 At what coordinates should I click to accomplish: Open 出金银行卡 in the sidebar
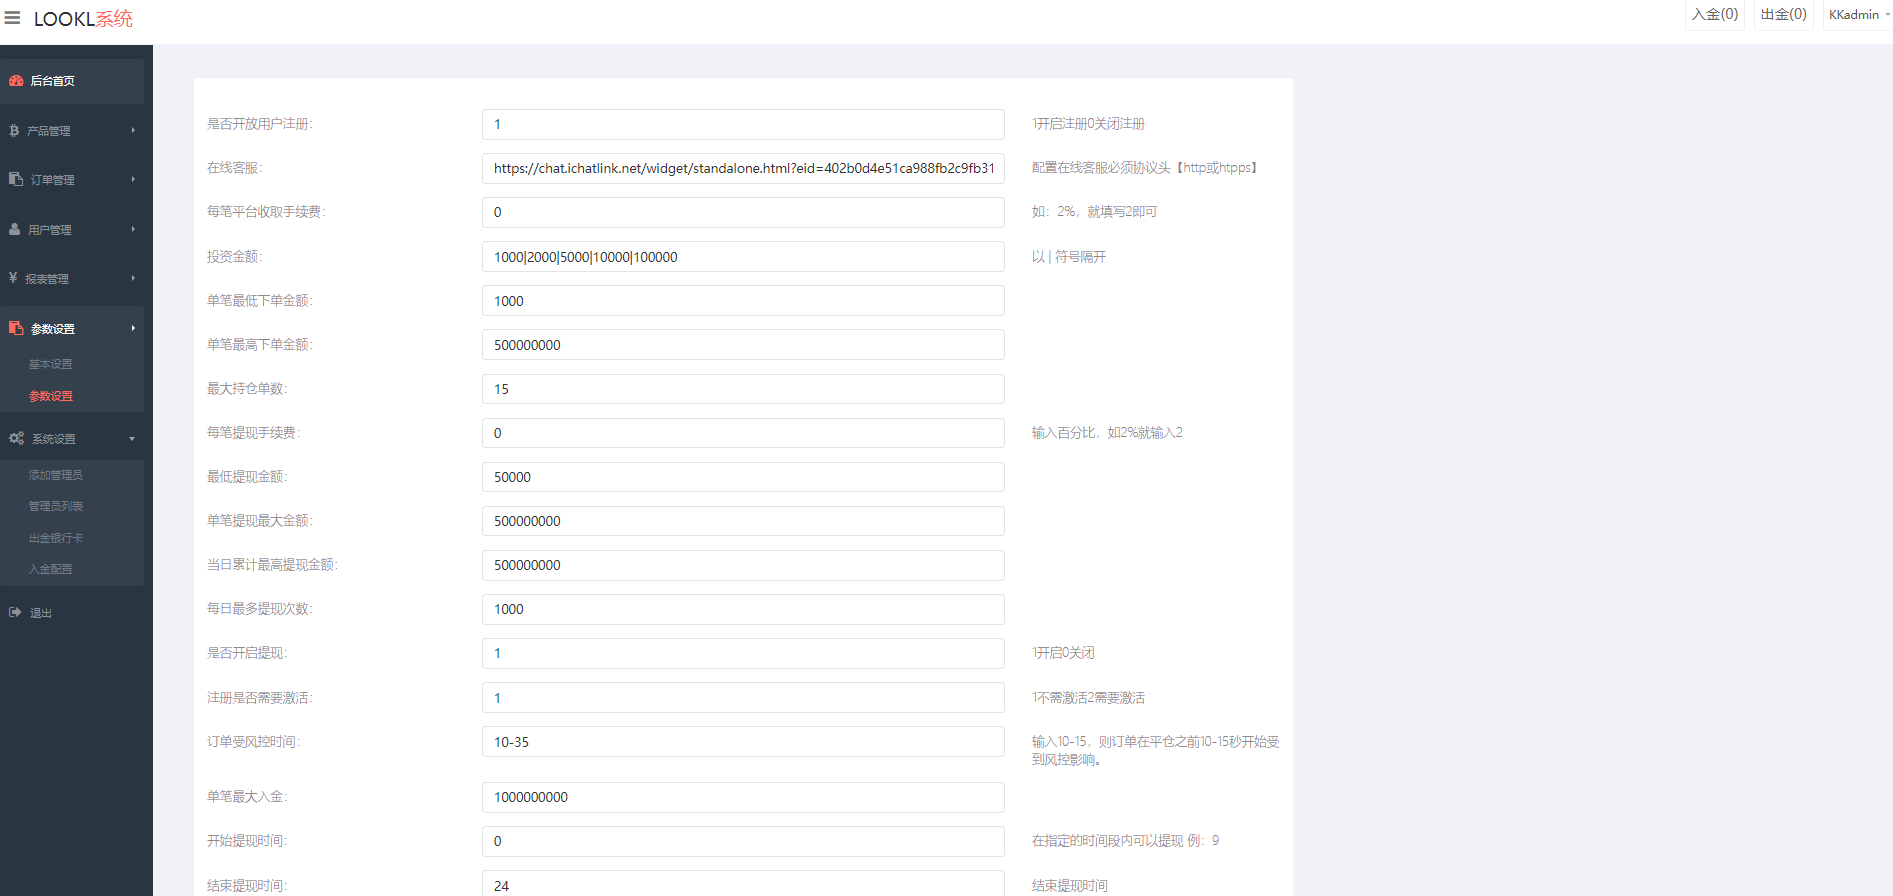[56, 539]
